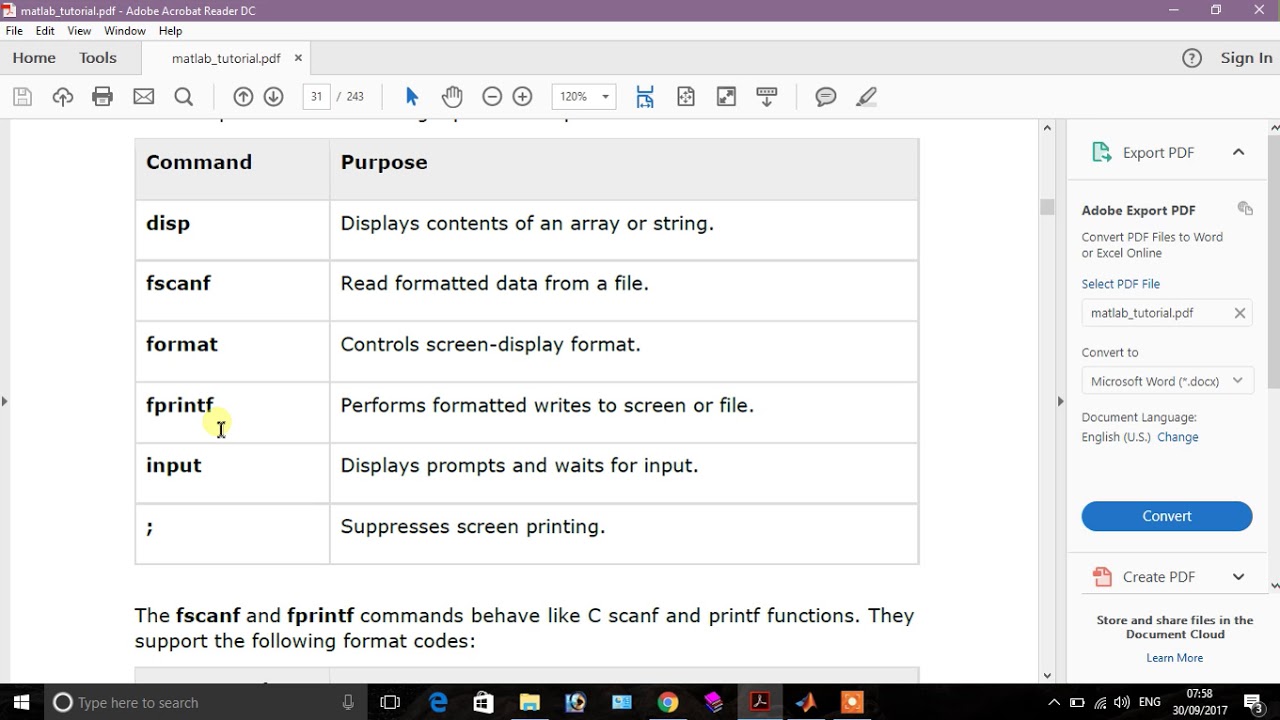Open the Convert to Microsoft Word dropdown
The image size is (1280, 720).
[1167, 381]
